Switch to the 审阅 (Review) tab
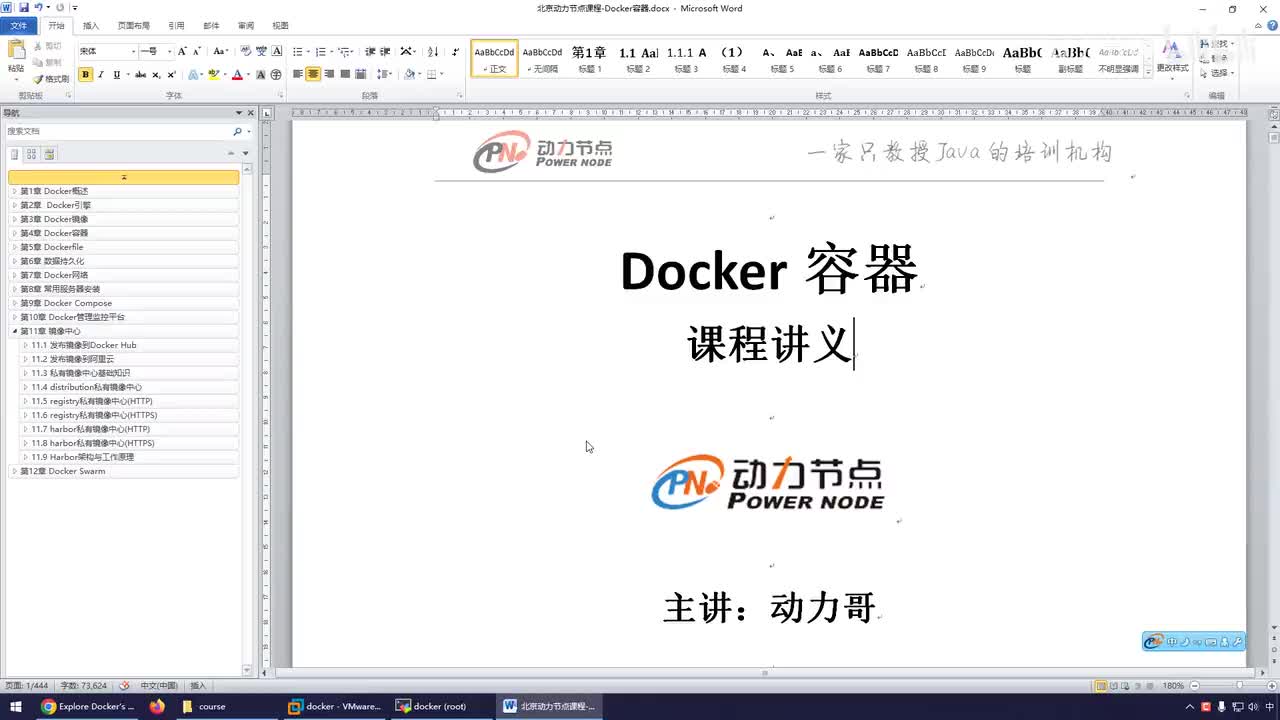 [x=245, y=26]
